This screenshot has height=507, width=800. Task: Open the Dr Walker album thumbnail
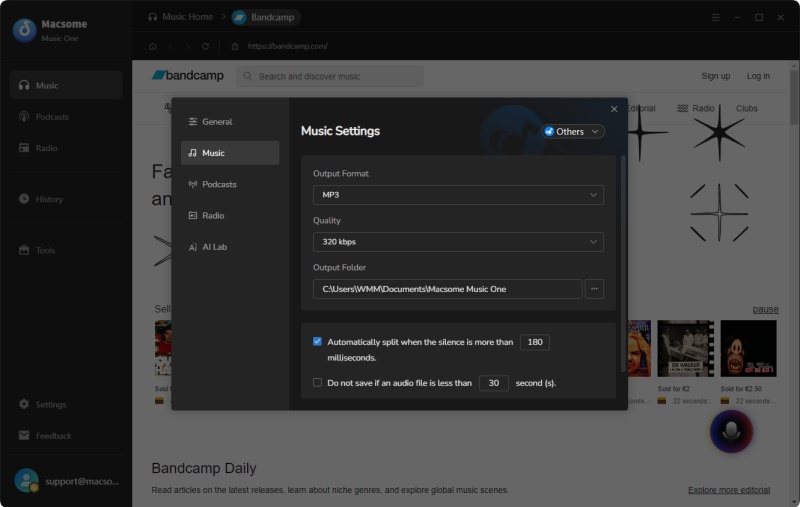[685, 348]
